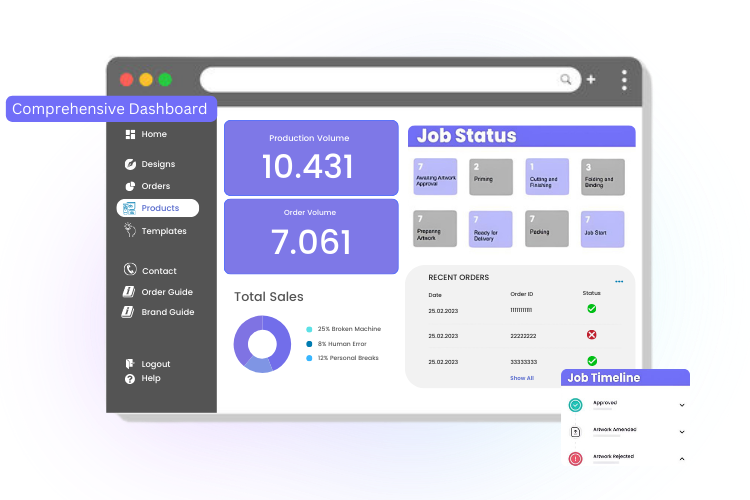Expand the Artwork Amended timeline entry
Screen dimensions: 750x500
[x=682, y=432]
